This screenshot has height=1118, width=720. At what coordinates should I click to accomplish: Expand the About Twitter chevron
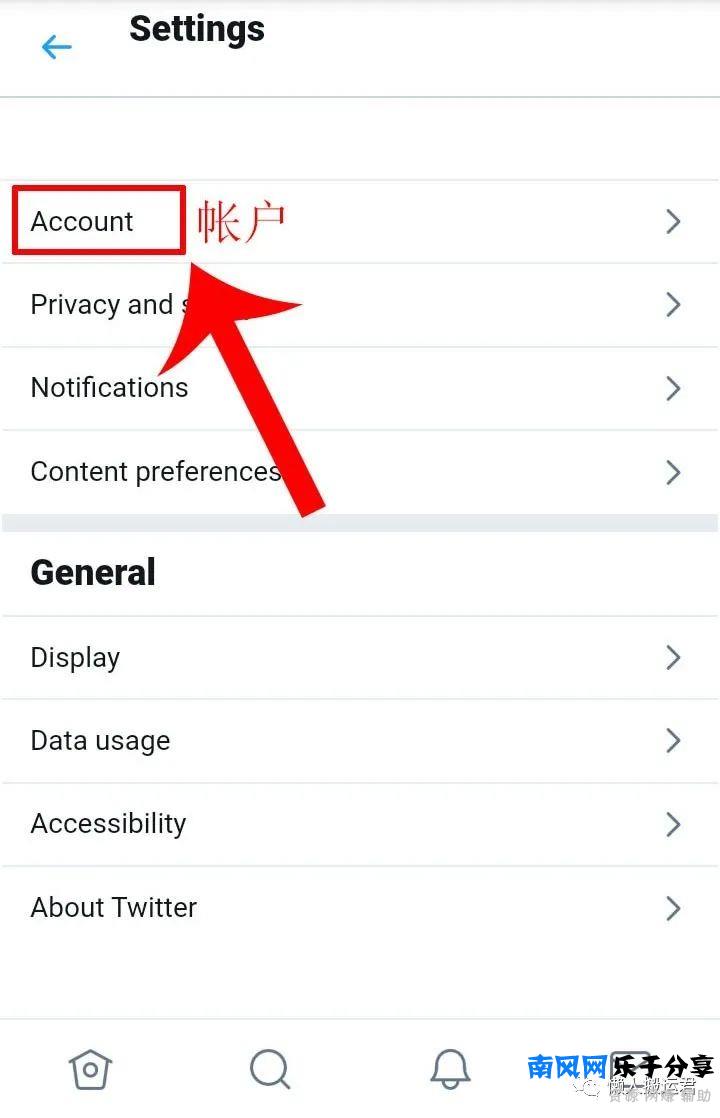pyautogui.click(x=673, y=908)
